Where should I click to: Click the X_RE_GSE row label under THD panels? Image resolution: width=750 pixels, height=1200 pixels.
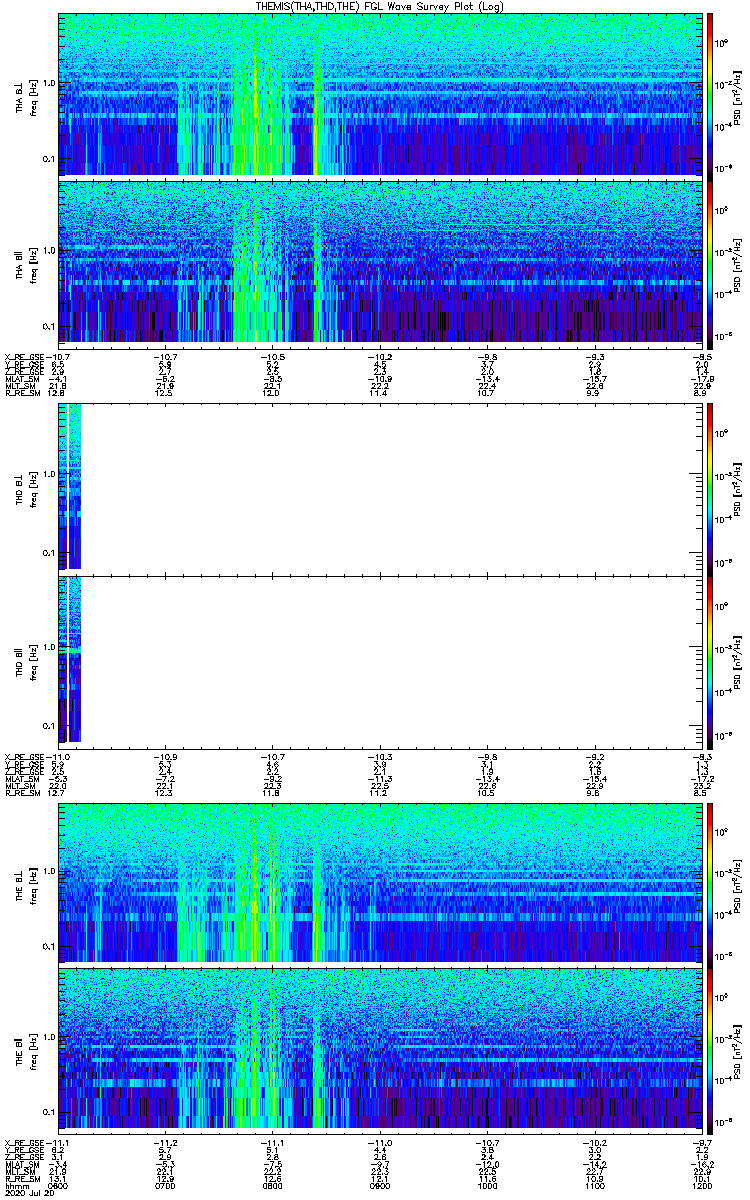[24, 756]
